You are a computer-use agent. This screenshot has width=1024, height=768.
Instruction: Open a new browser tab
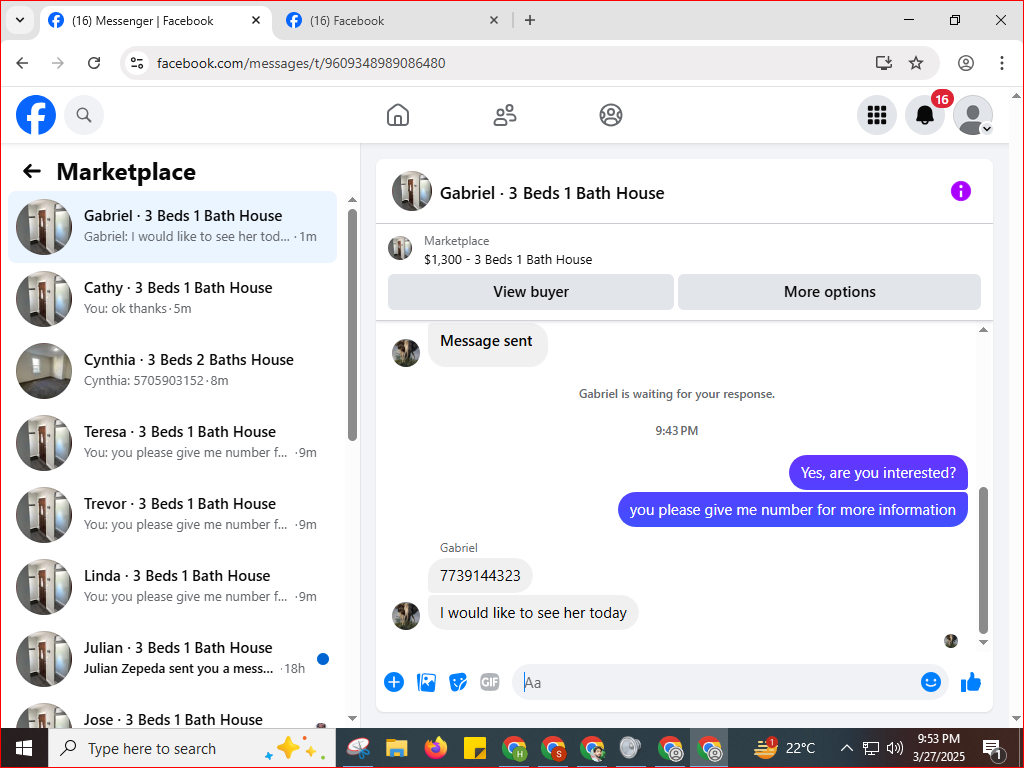point(530,20)
